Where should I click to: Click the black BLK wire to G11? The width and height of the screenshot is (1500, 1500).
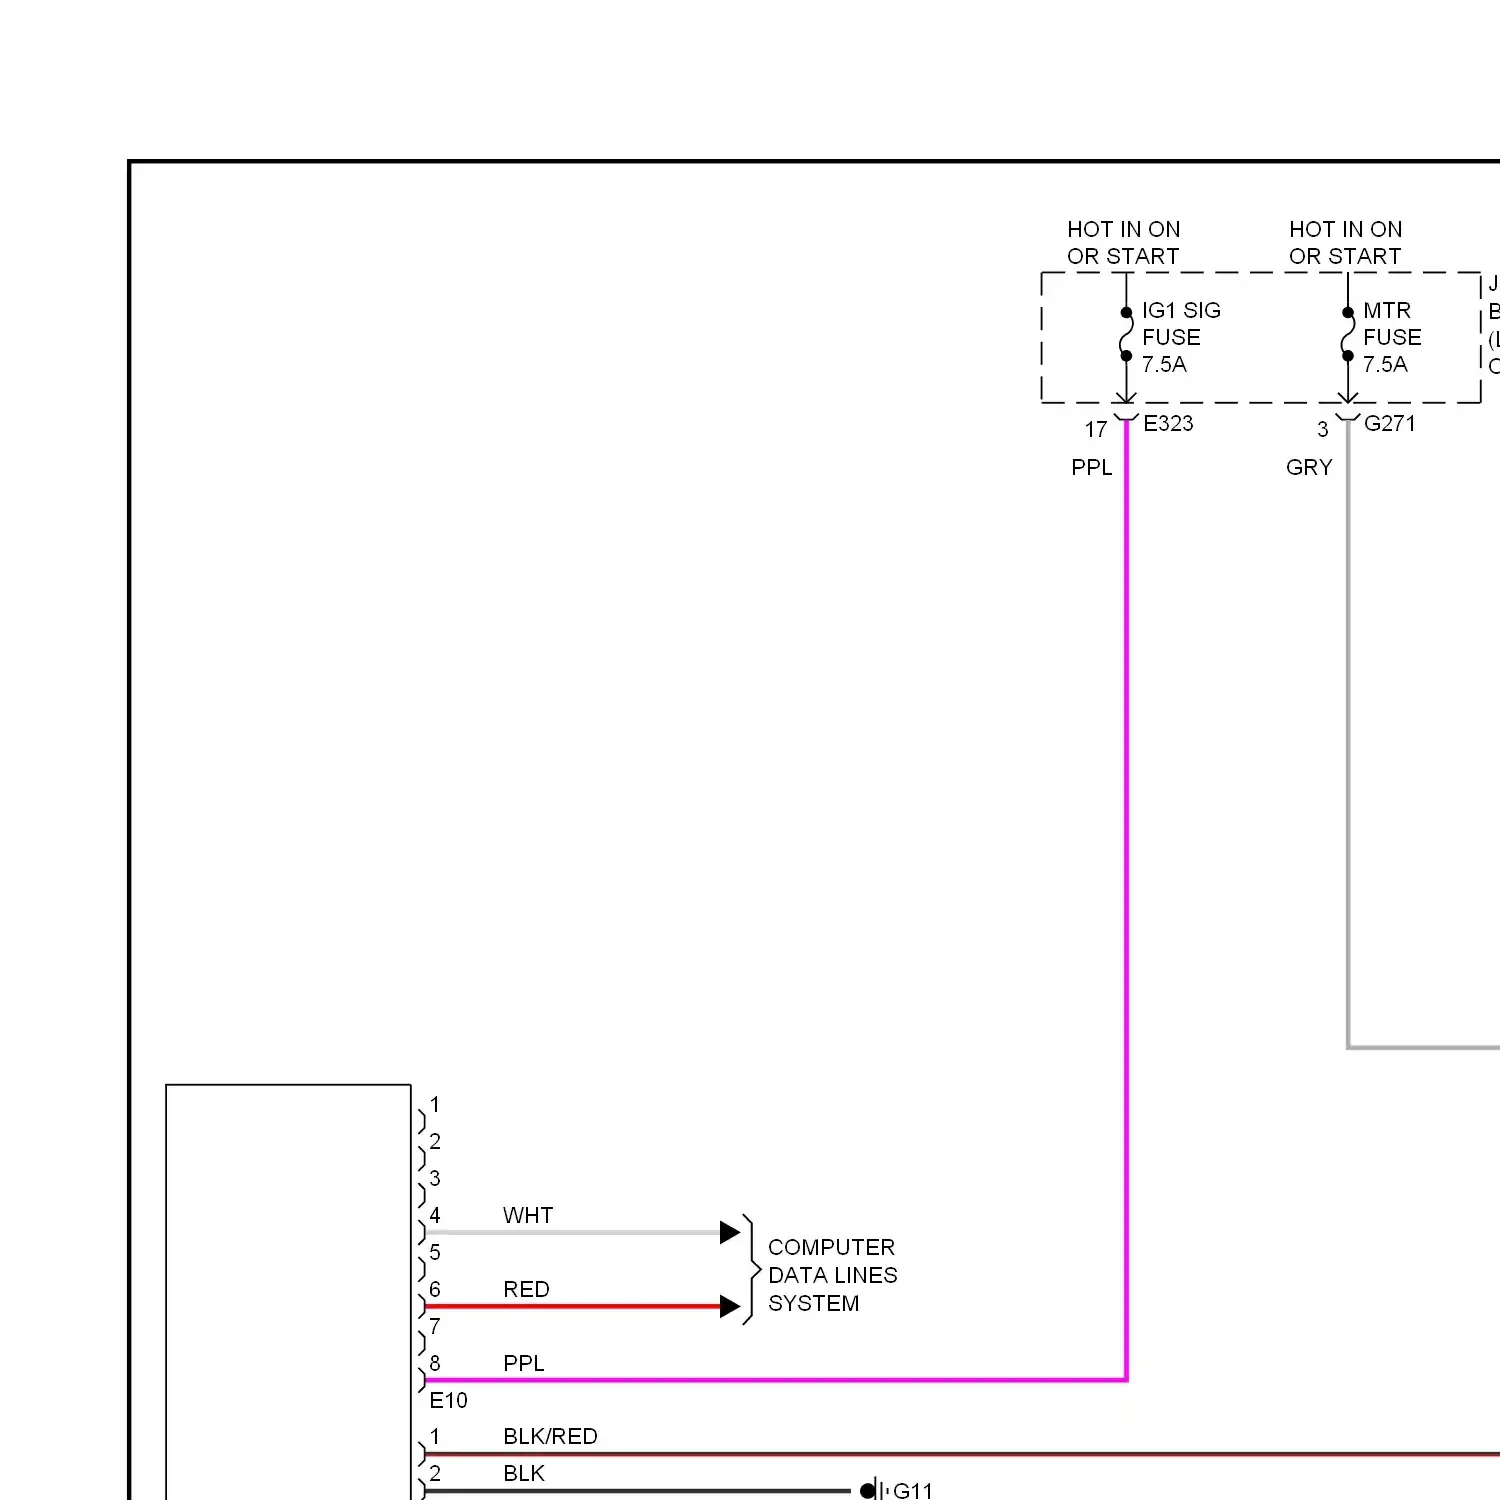tap(637, 1491)
